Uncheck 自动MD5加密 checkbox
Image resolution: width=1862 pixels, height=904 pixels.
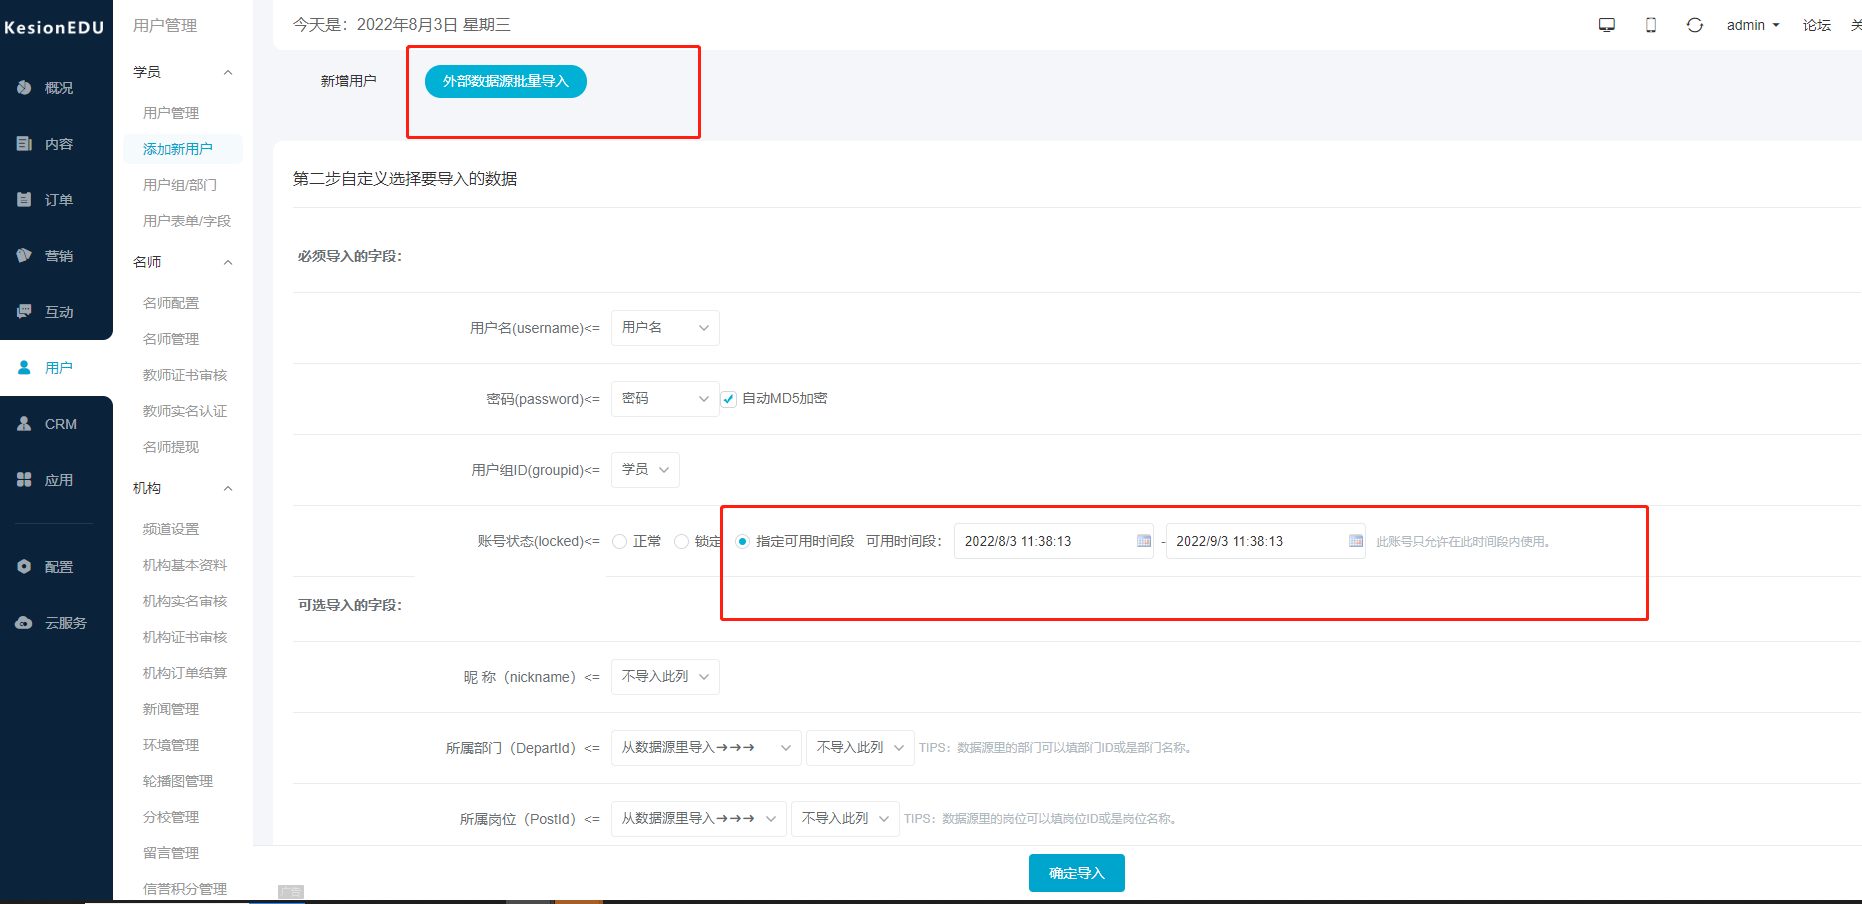728,398
